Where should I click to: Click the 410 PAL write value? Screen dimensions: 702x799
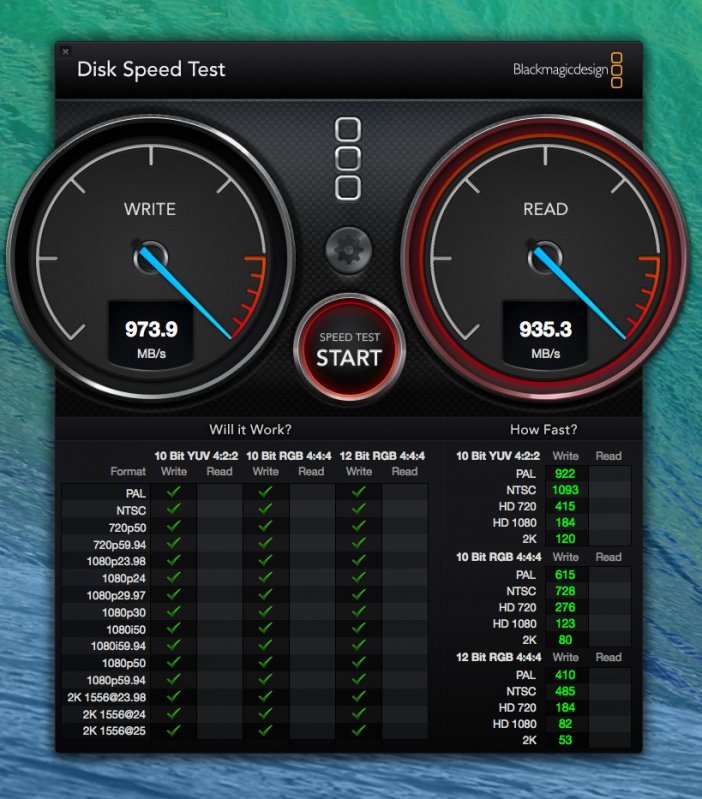(565, 675)
